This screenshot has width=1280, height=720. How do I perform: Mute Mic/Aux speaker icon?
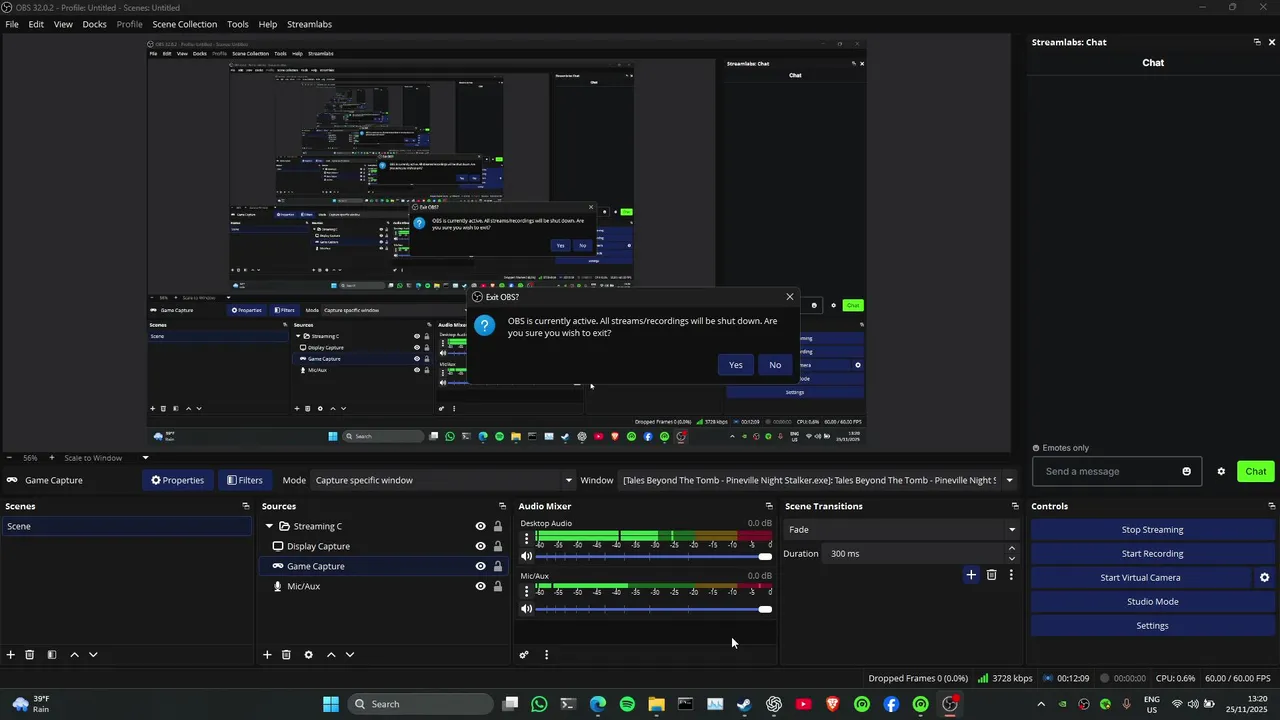pyautogui.click(x=526, y=609)
